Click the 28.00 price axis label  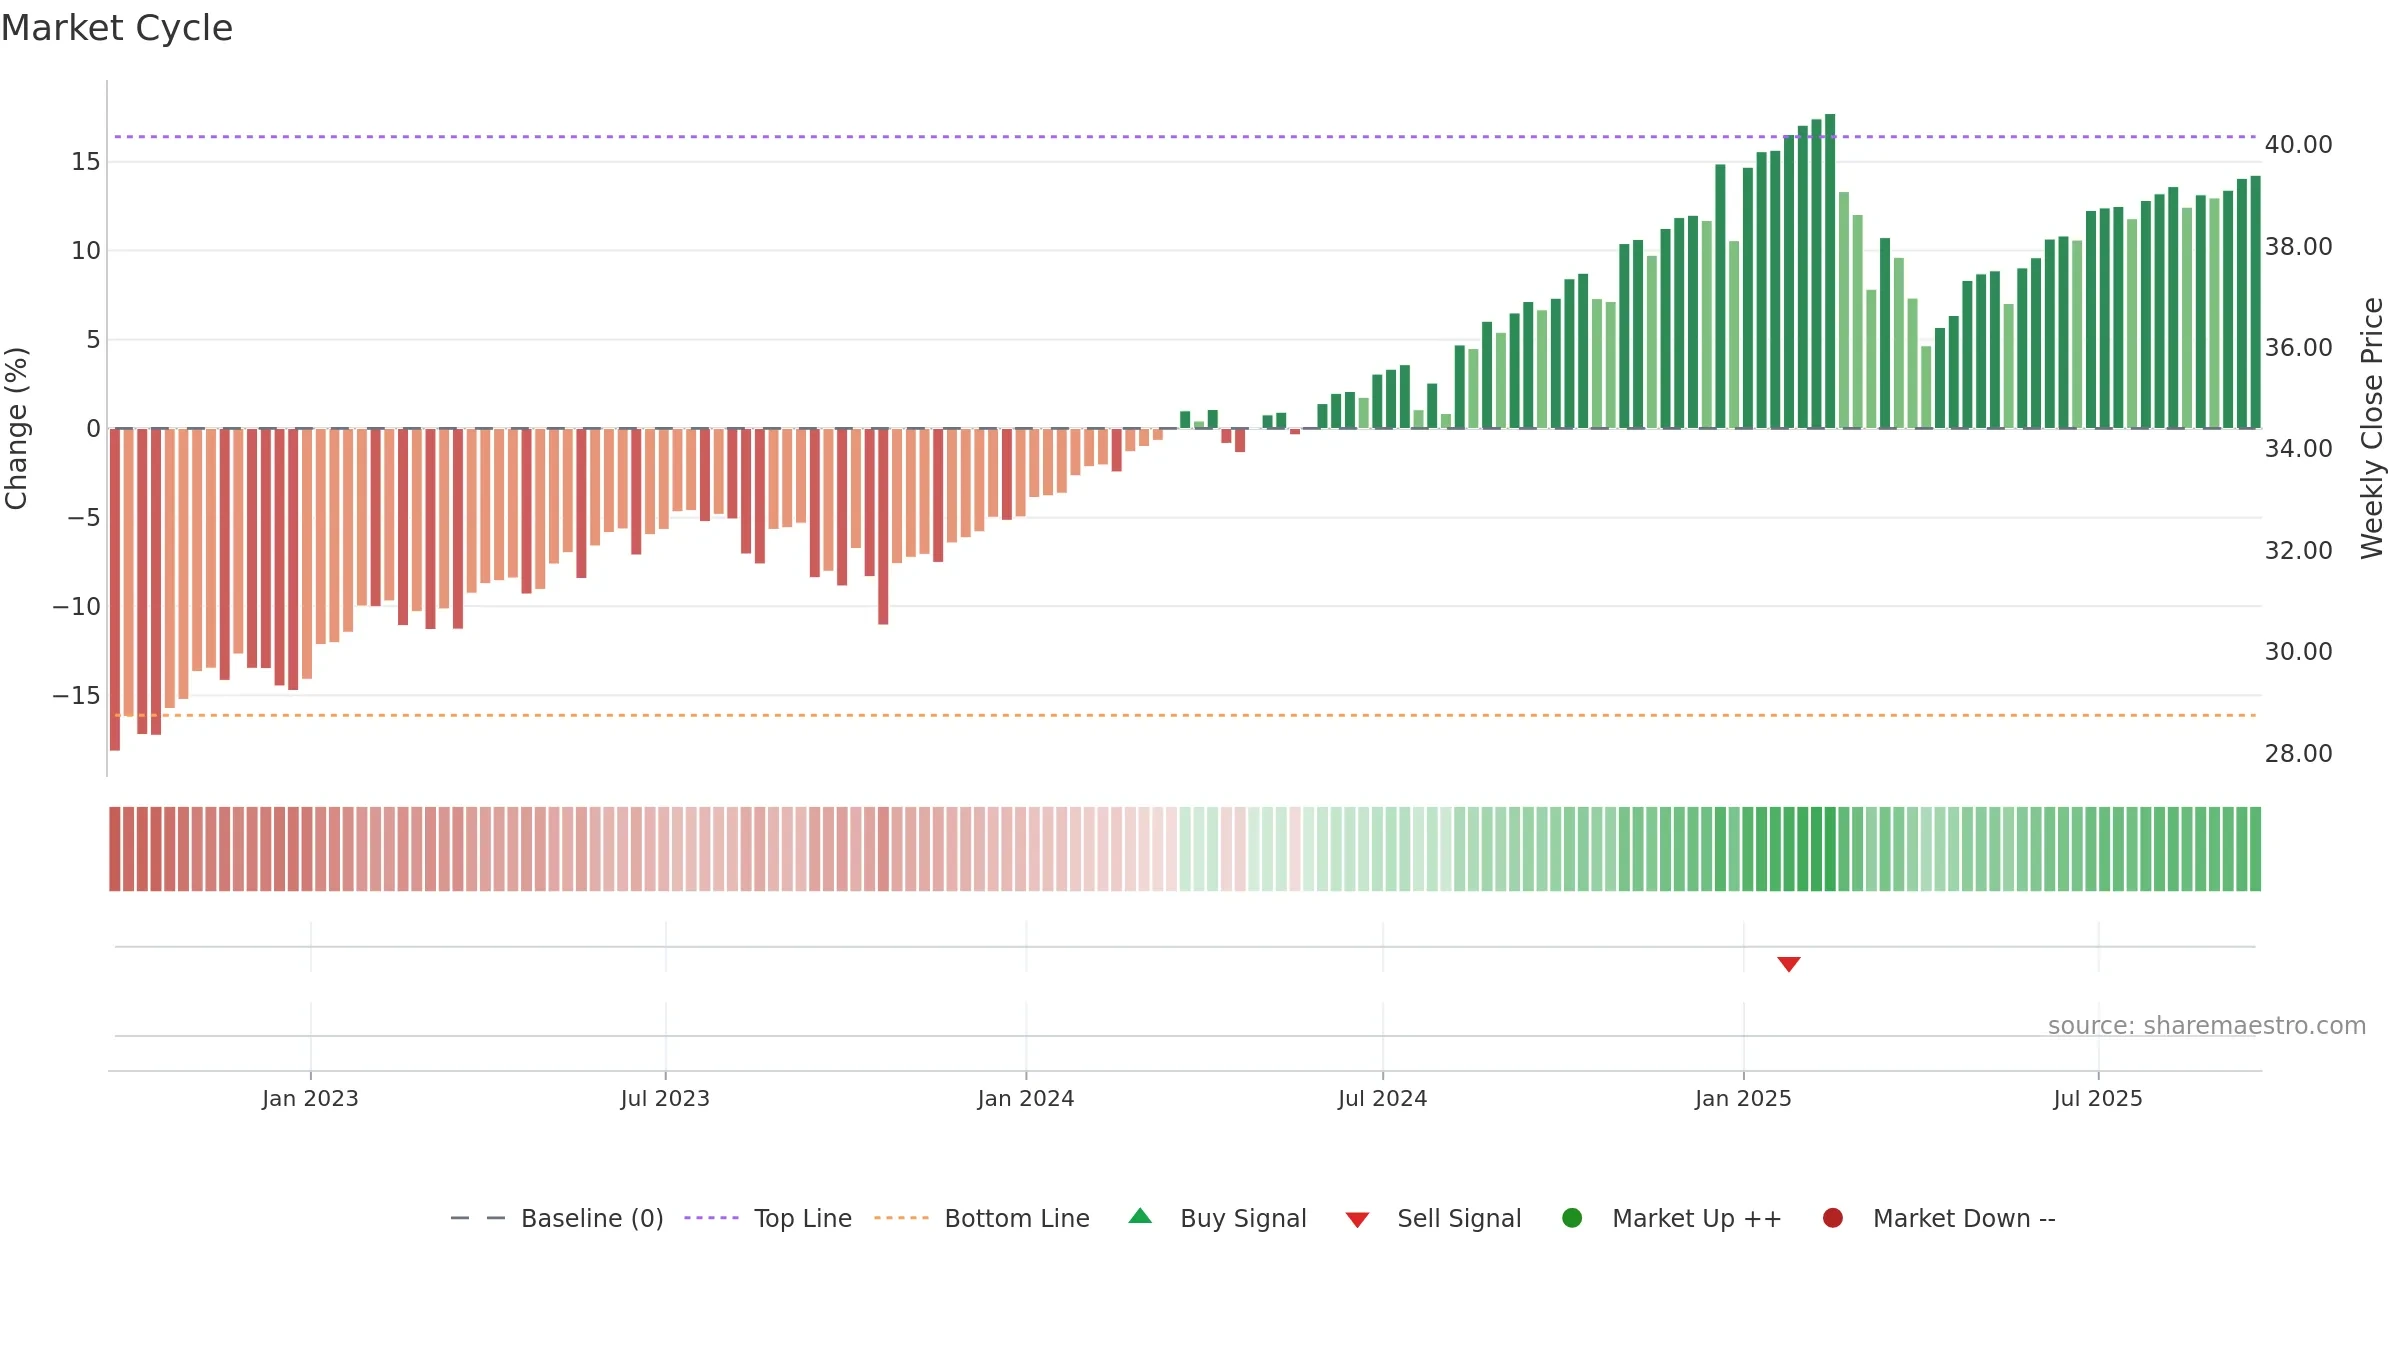2298,754
